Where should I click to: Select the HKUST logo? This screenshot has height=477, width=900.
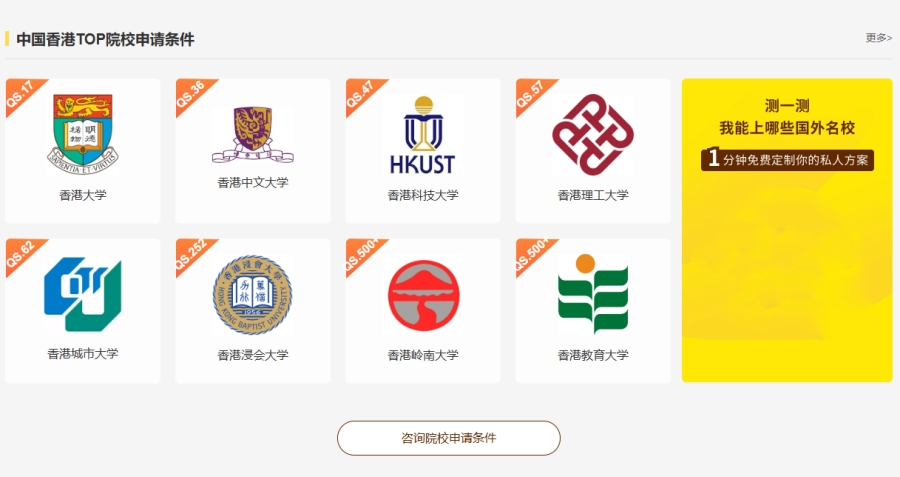coord(422,135)
